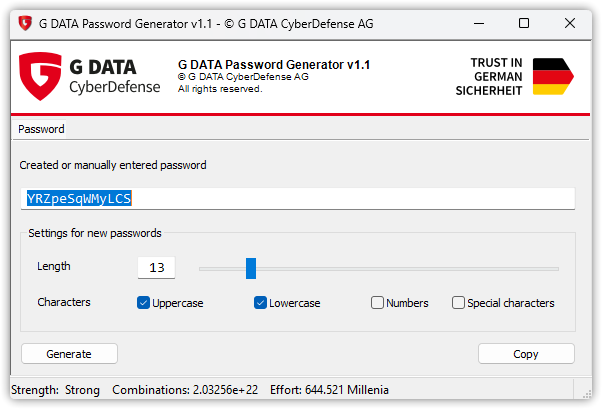Maximize the password generator window
Image resolution: width=602 pixels, height=409 pixels.
coord(524,23)
